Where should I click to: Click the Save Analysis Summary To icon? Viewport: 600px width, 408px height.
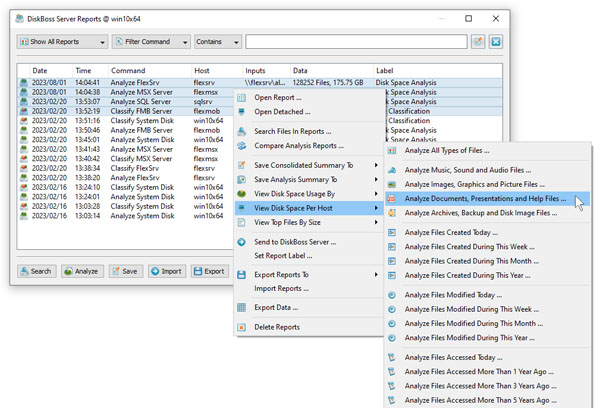pos(241,180)
